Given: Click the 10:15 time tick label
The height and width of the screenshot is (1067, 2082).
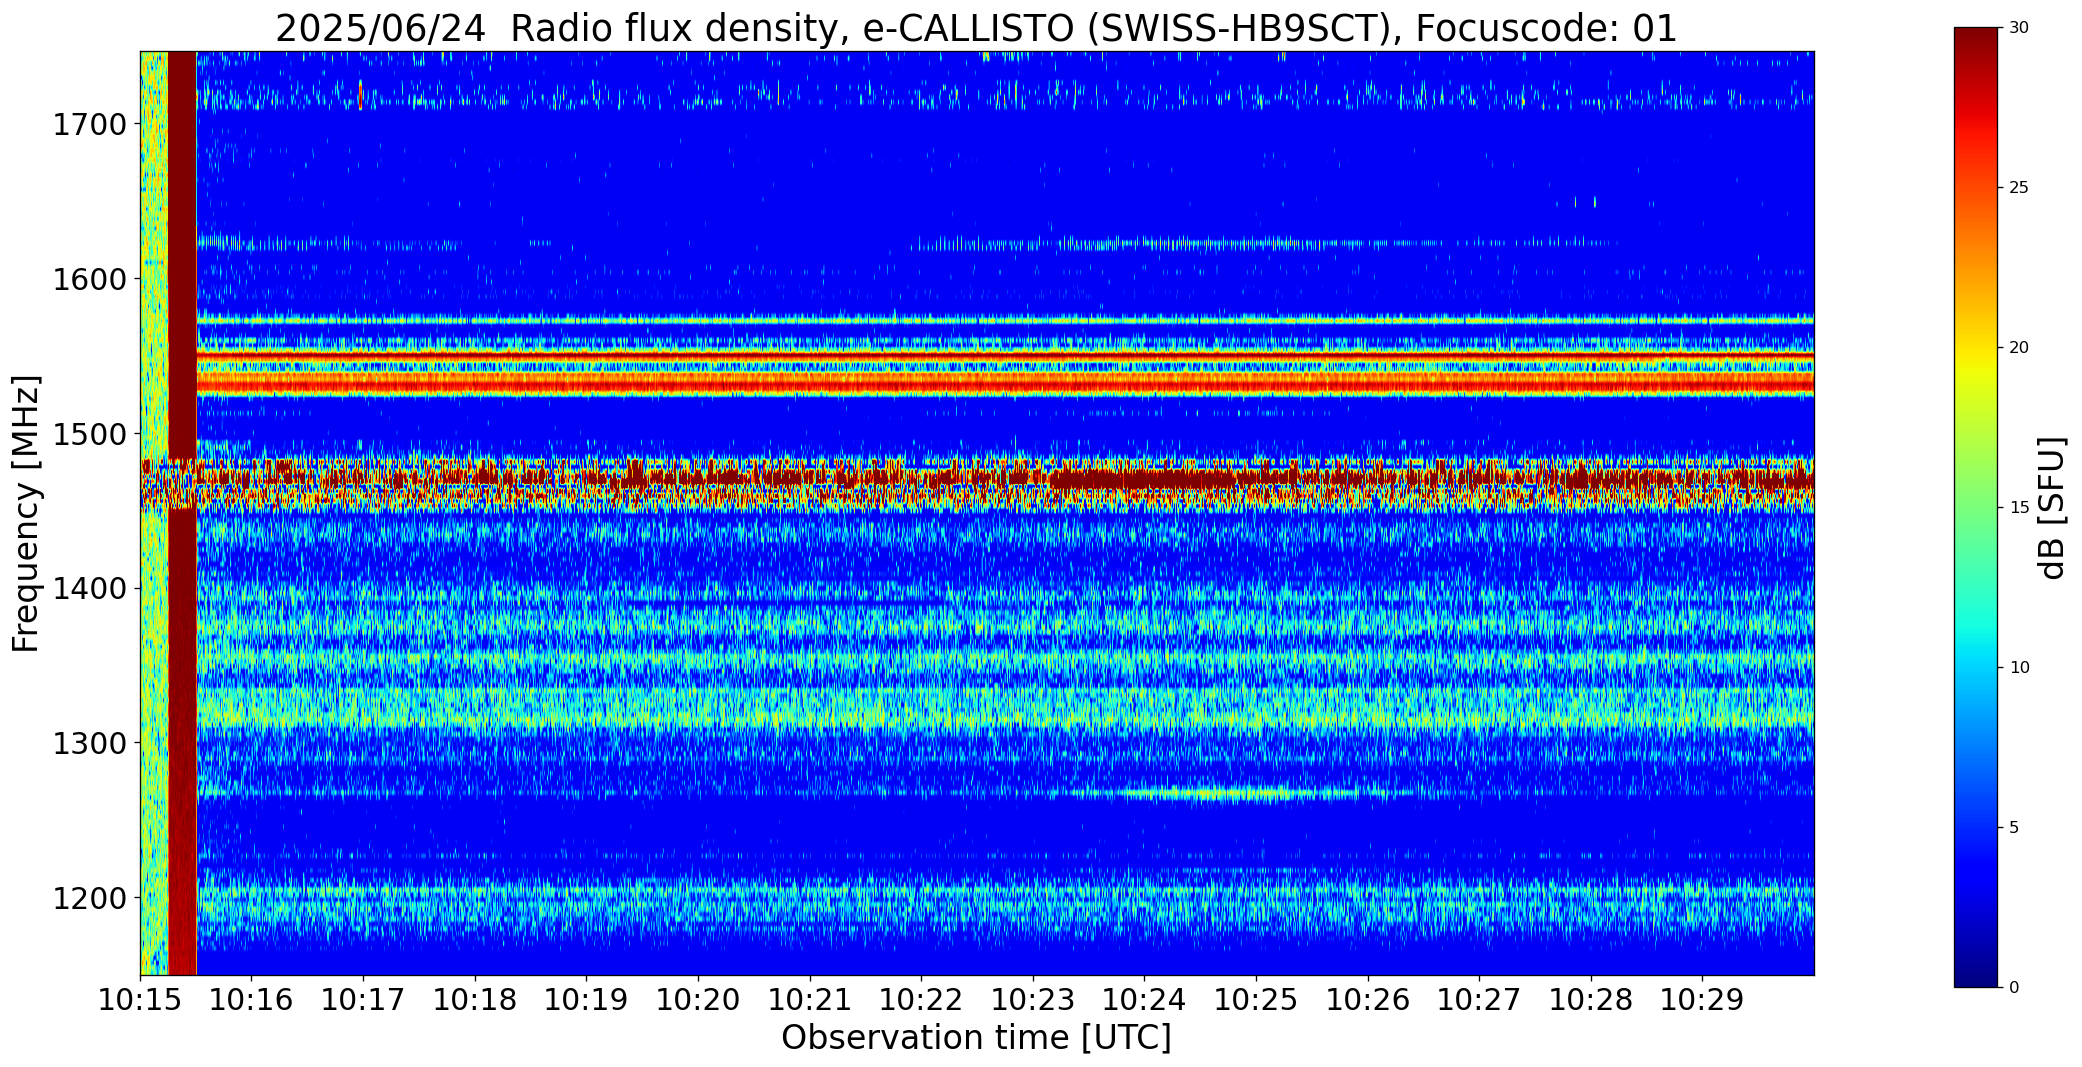Looking at the screenshot, I should click(140, 1000).
